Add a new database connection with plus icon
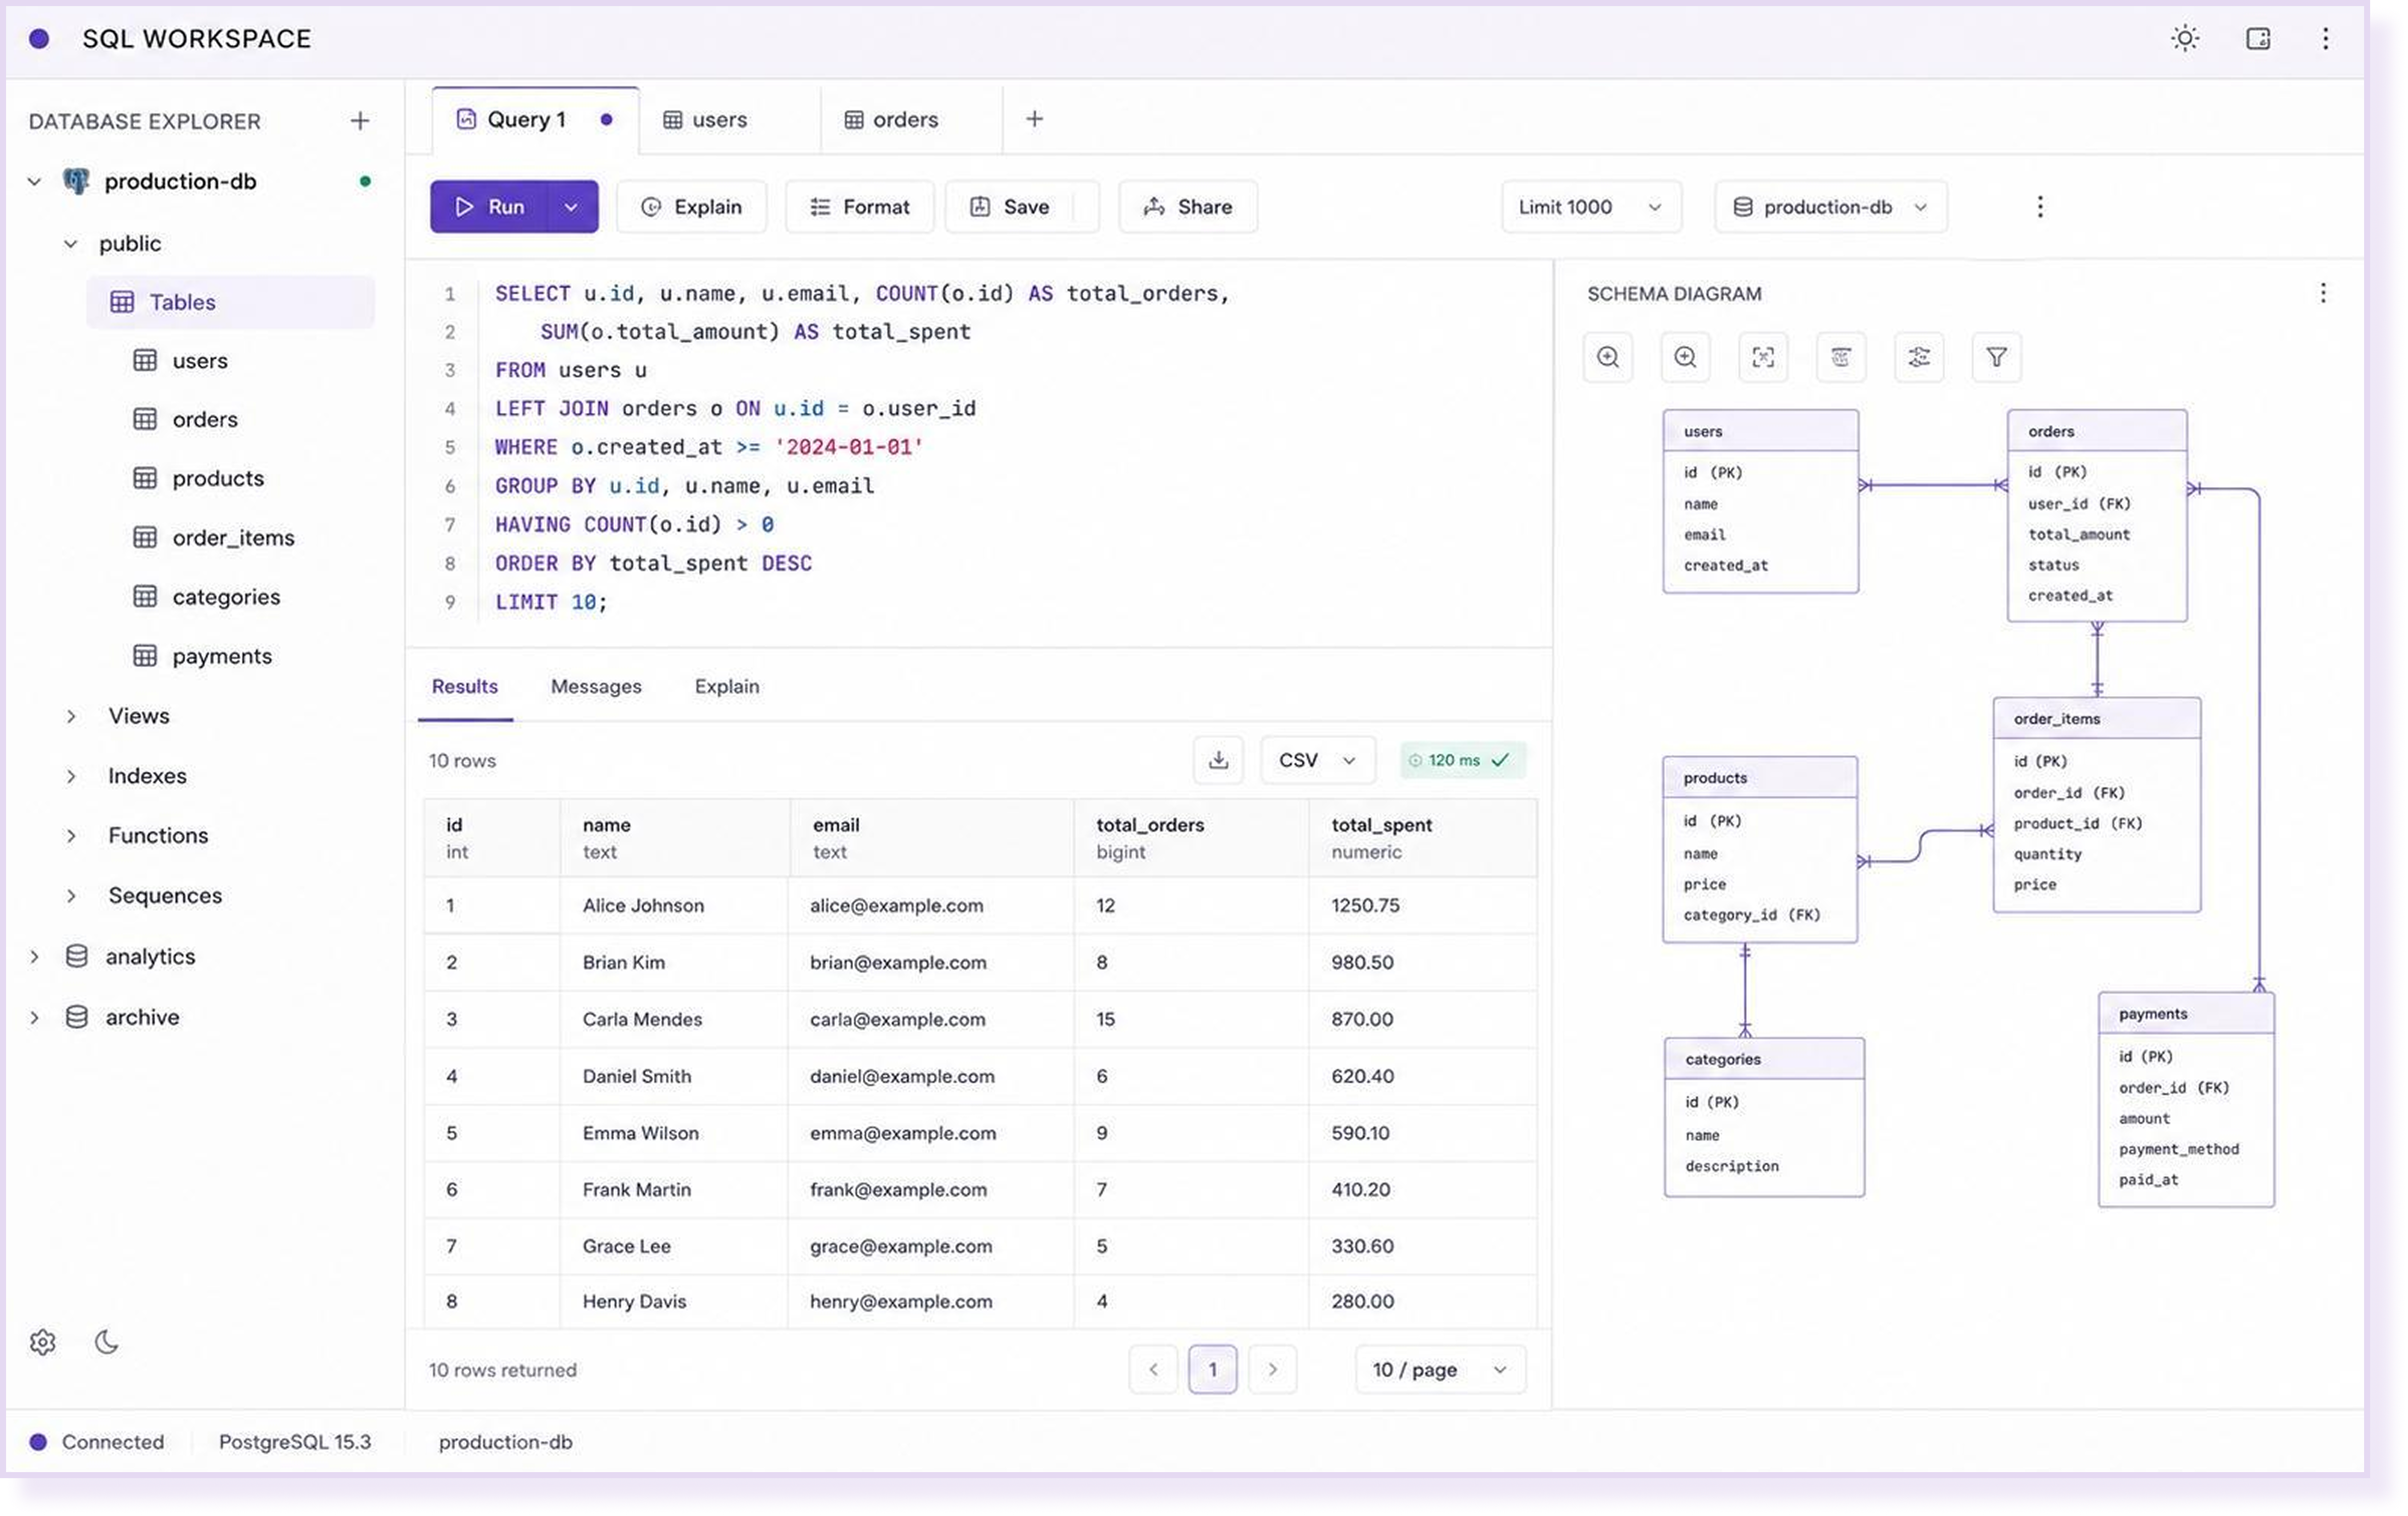 (360, 121)
